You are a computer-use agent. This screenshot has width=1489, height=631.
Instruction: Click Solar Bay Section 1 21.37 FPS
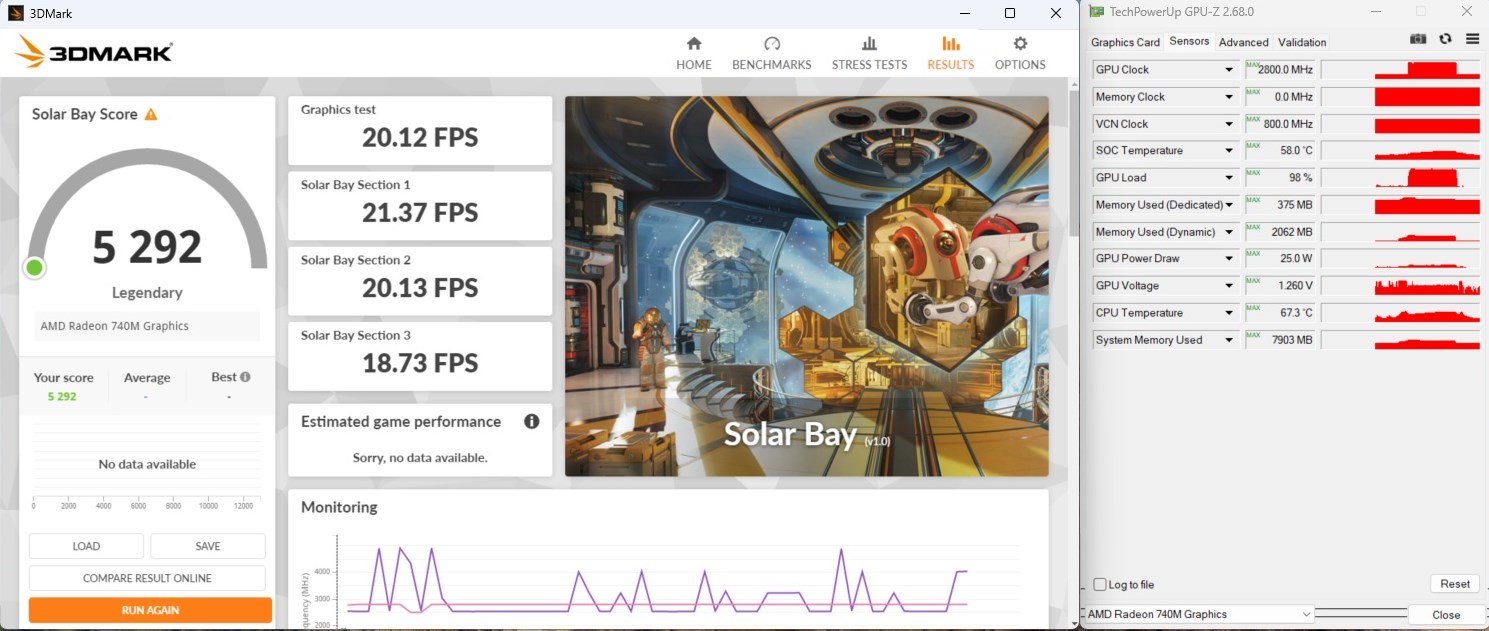420,205
